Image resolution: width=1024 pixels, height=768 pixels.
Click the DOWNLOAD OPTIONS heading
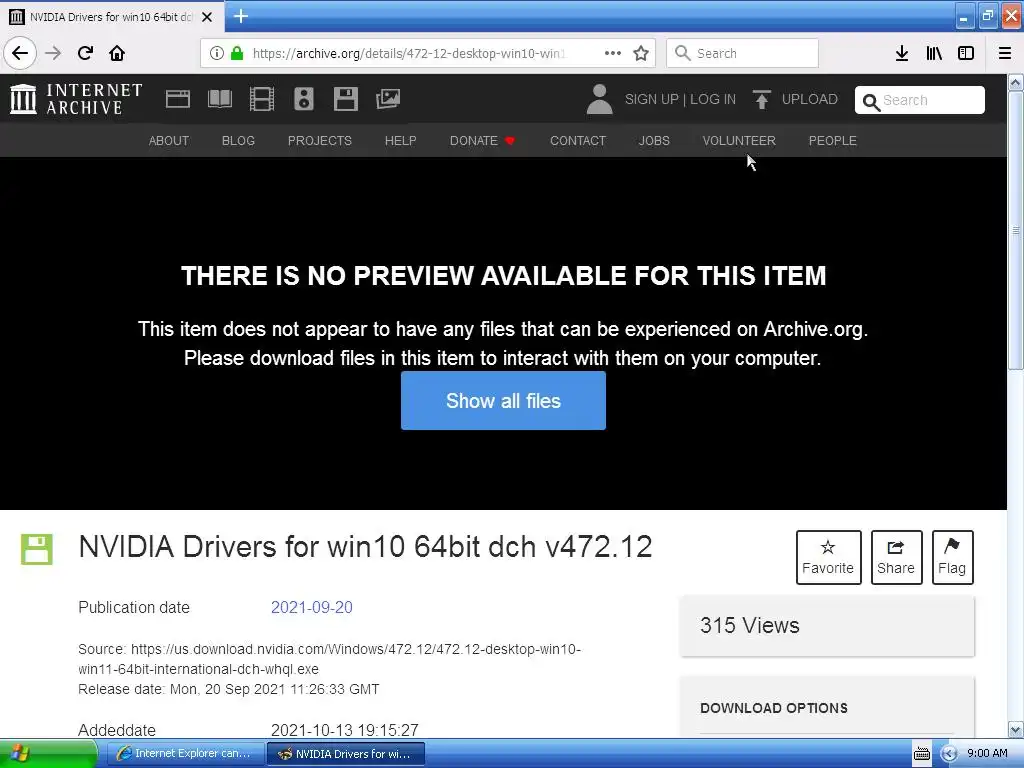(x=774, y=708)
